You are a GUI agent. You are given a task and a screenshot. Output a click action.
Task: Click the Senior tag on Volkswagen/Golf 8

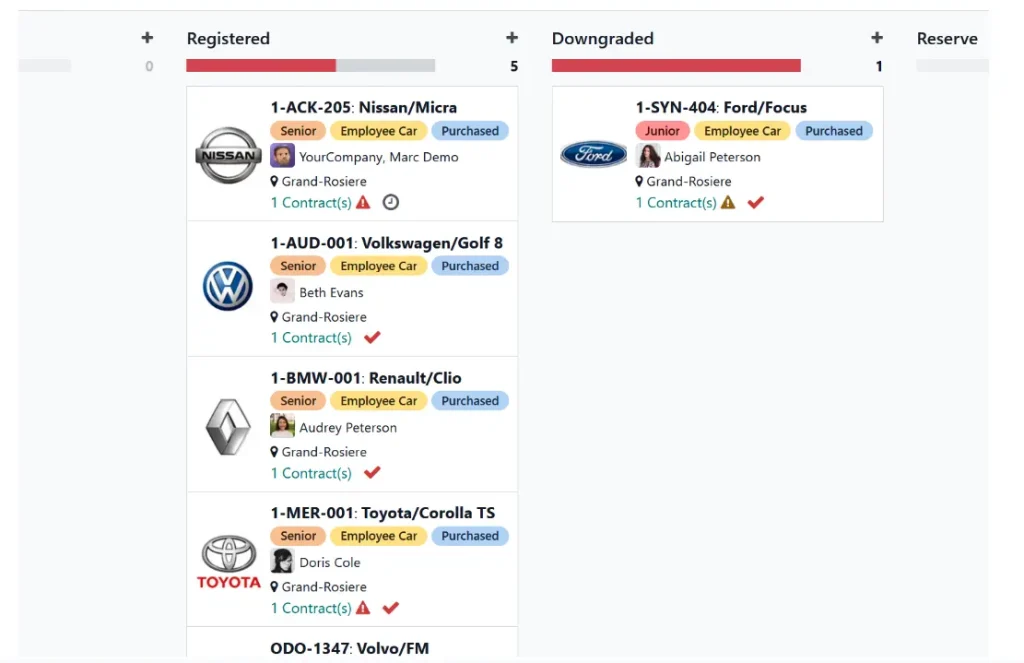(298, 266)
